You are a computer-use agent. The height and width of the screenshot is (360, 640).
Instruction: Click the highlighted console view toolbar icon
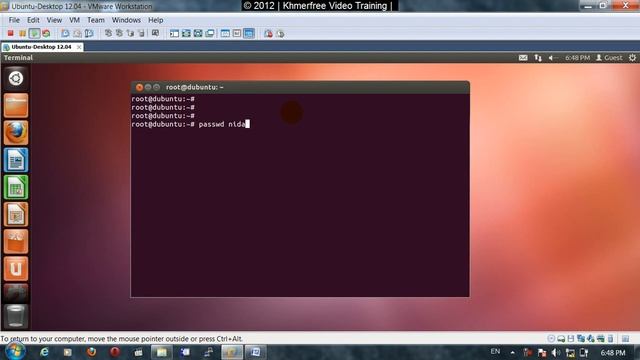pyautogui.click(x=249, y=33)
